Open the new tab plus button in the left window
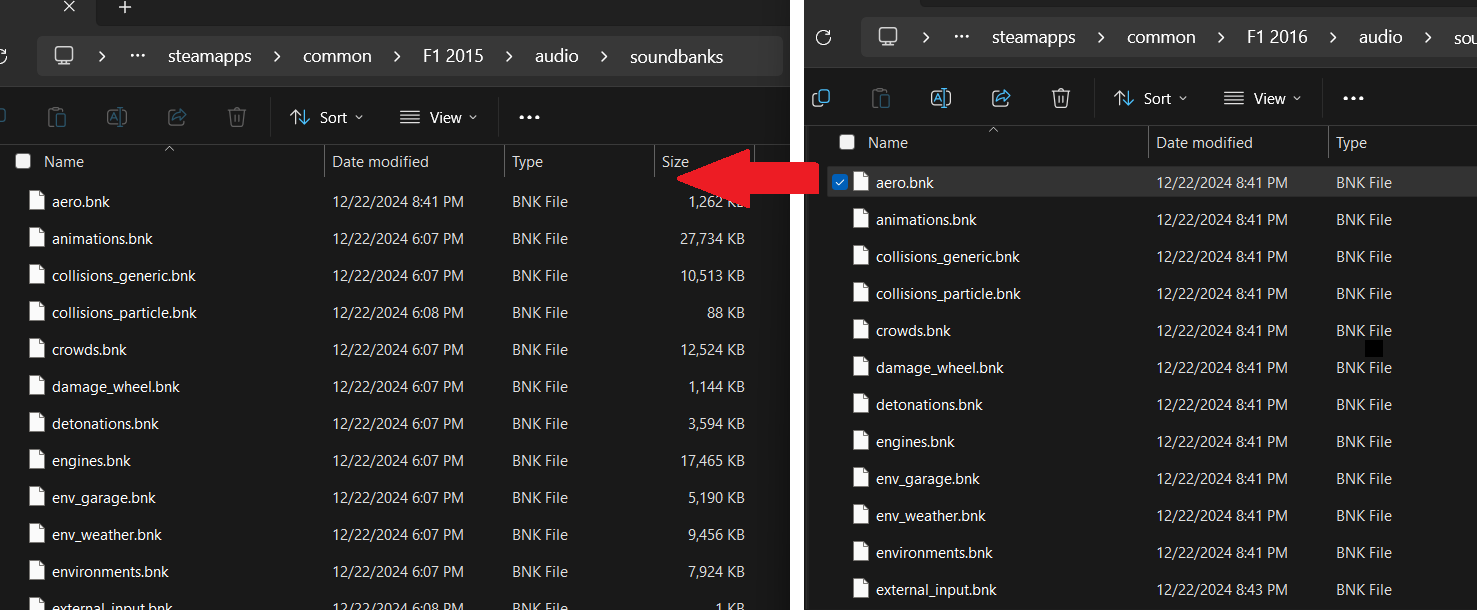The height and width of the screenshot is (610, 1477). (x=125, y=8)
